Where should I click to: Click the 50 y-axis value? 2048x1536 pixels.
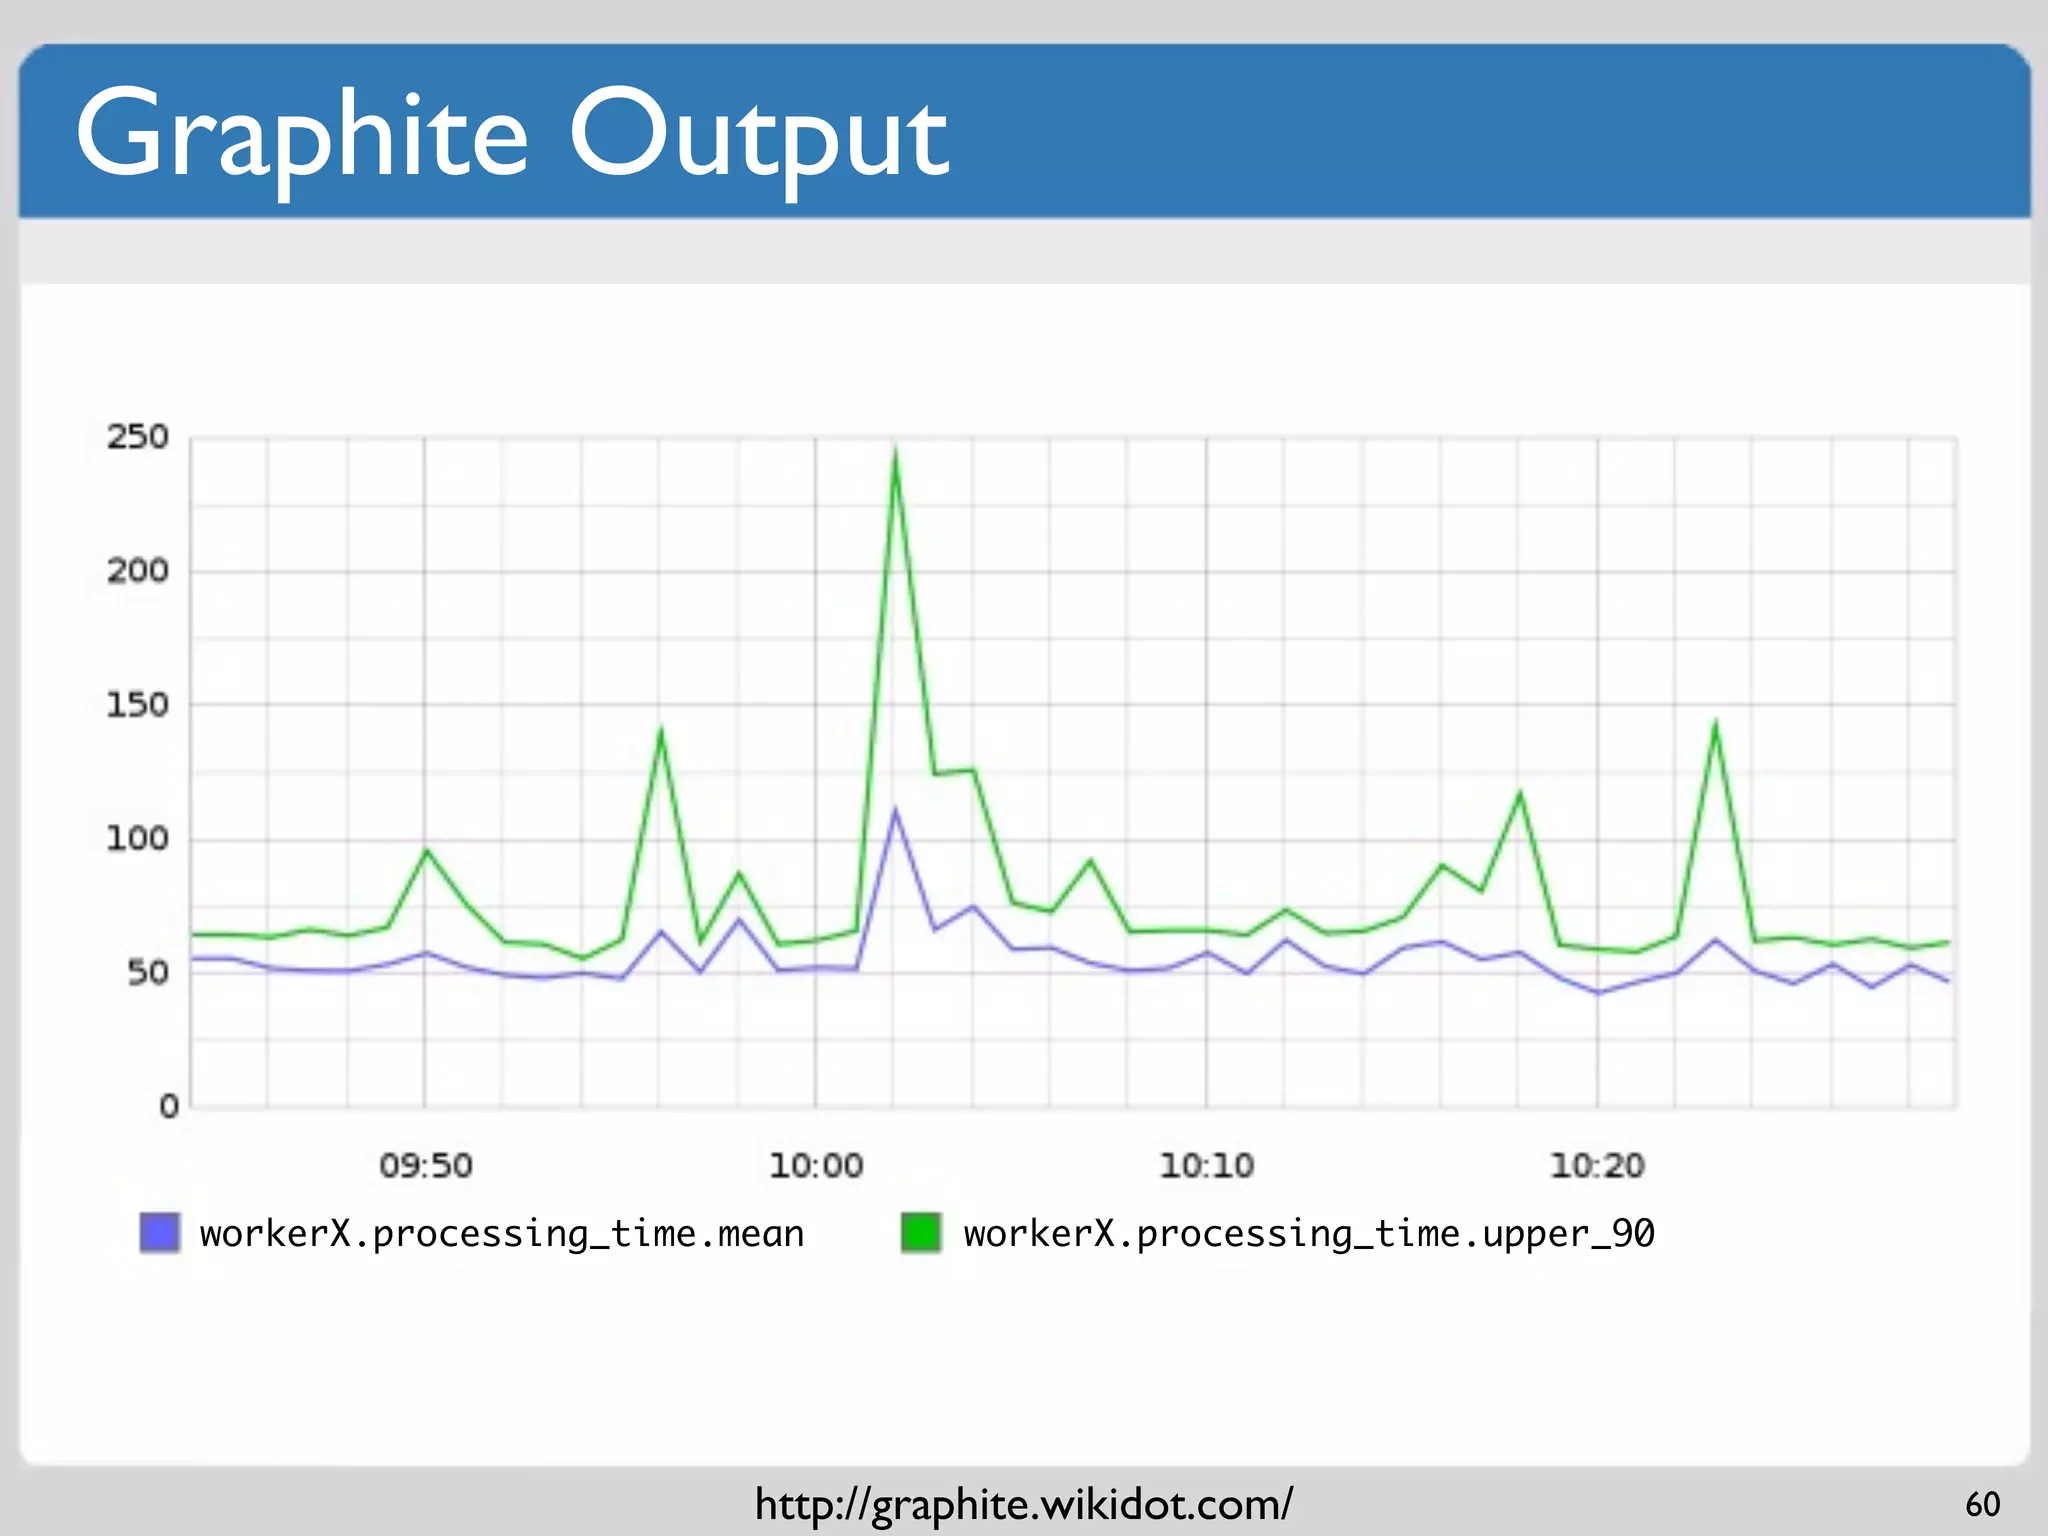[148, 972]
